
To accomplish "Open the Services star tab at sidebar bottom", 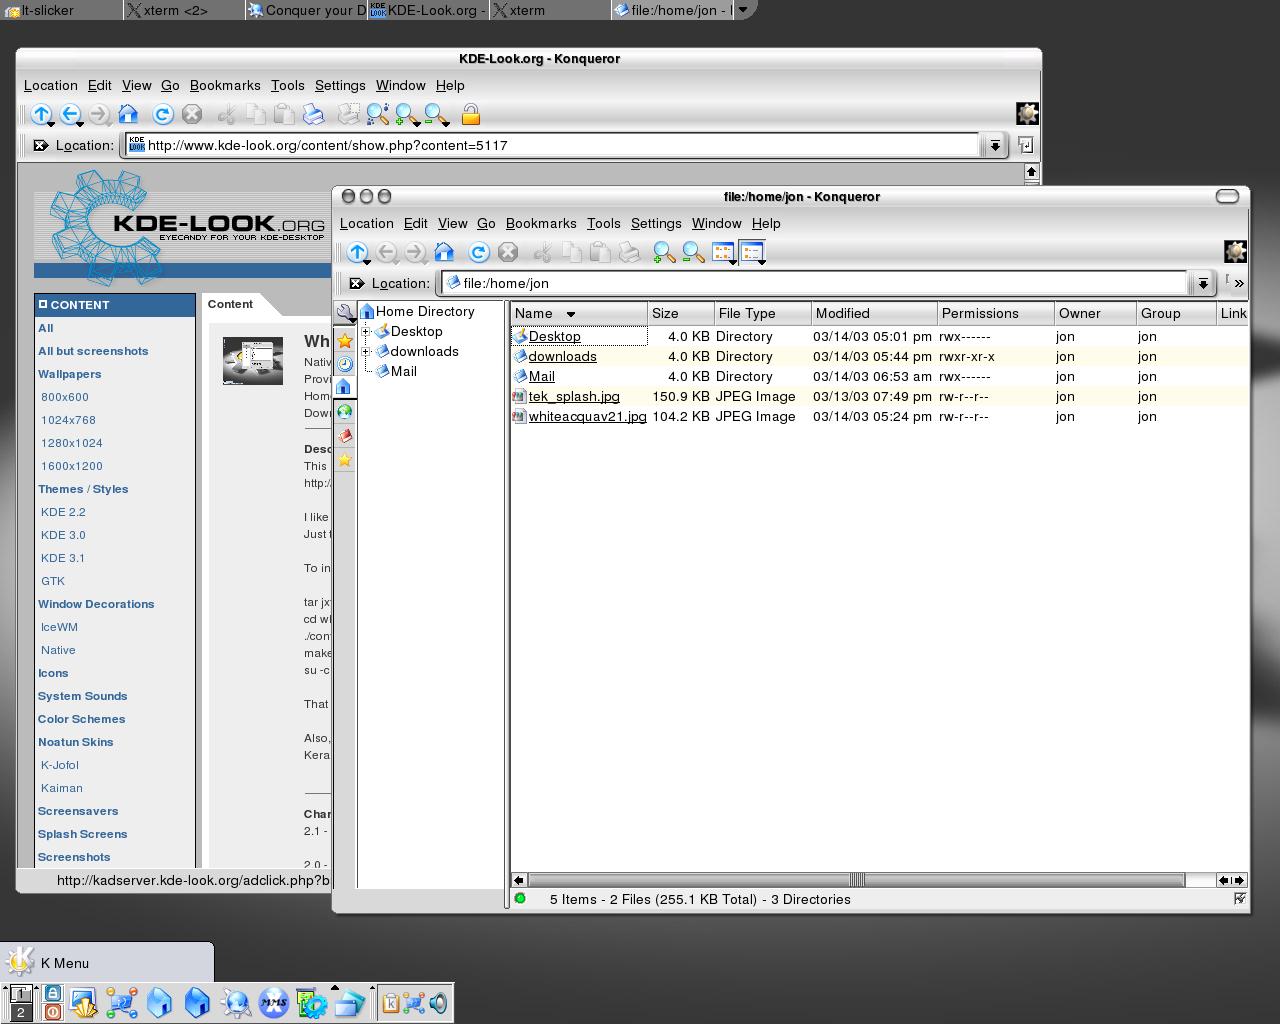I will (345, 460).
